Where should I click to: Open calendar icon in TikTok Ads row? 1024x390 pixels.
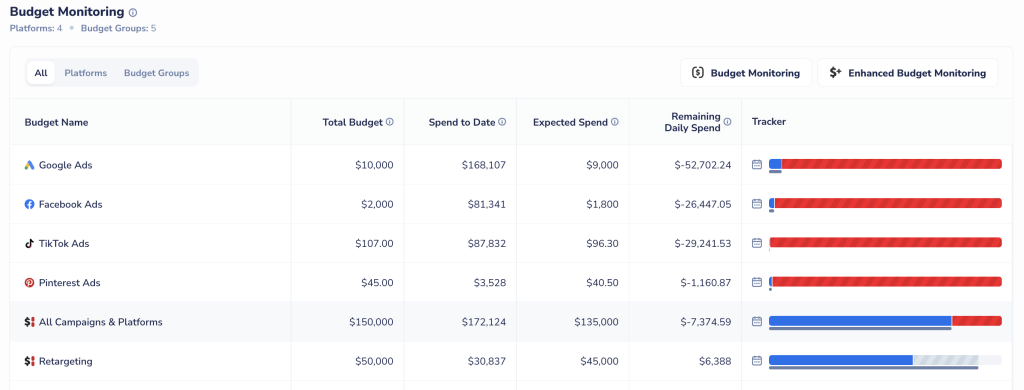(757, 243)
